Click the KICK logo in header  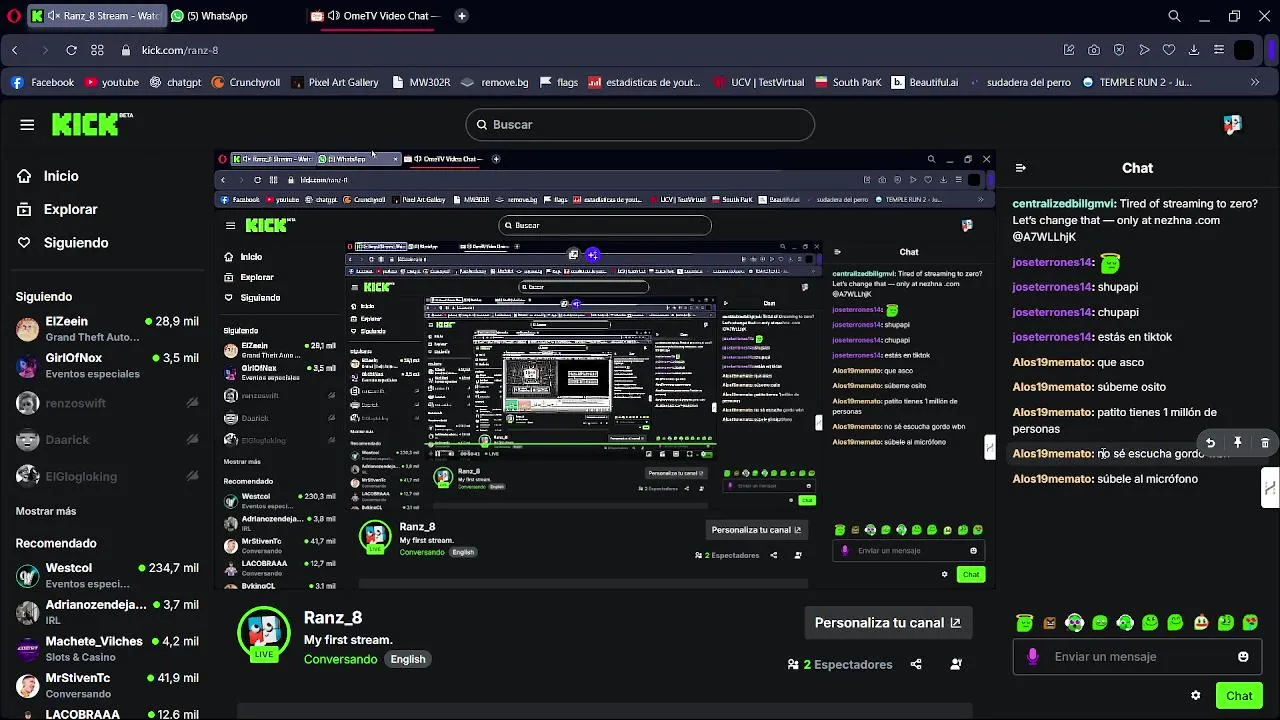(x=92, y=124)
